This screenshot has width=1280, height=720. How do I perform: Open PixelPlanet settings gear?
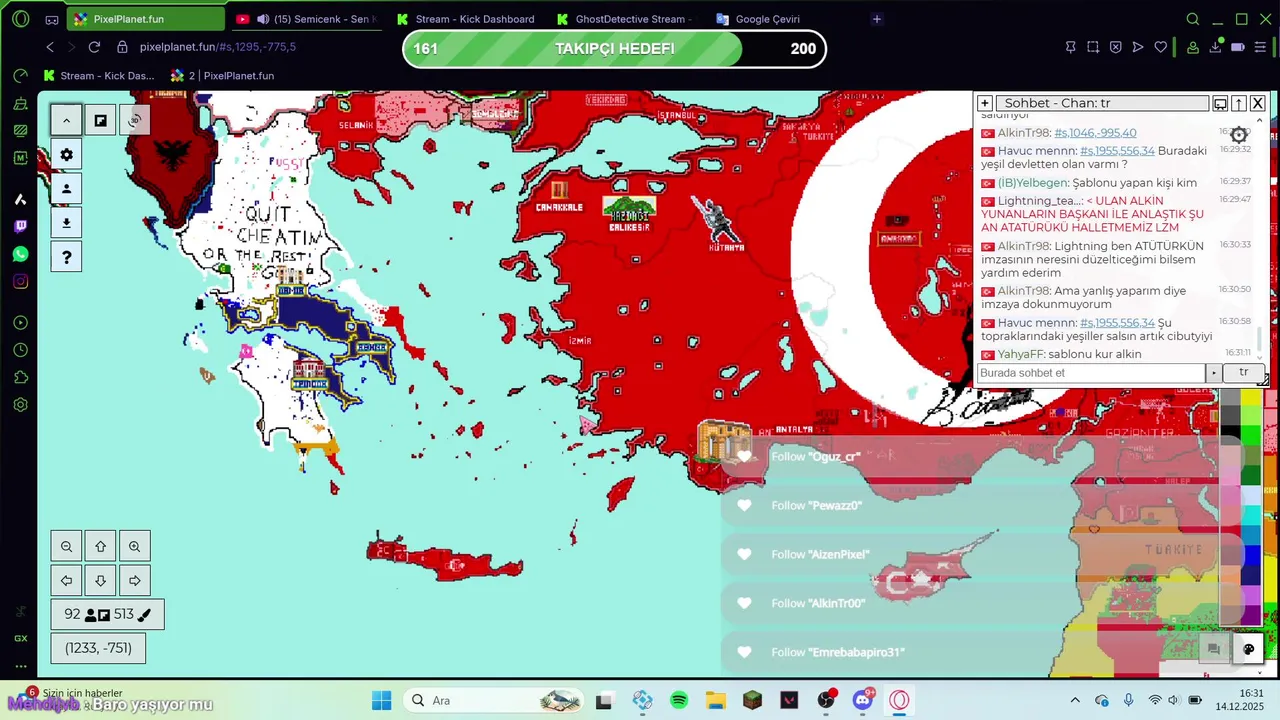tap(66, 155)
